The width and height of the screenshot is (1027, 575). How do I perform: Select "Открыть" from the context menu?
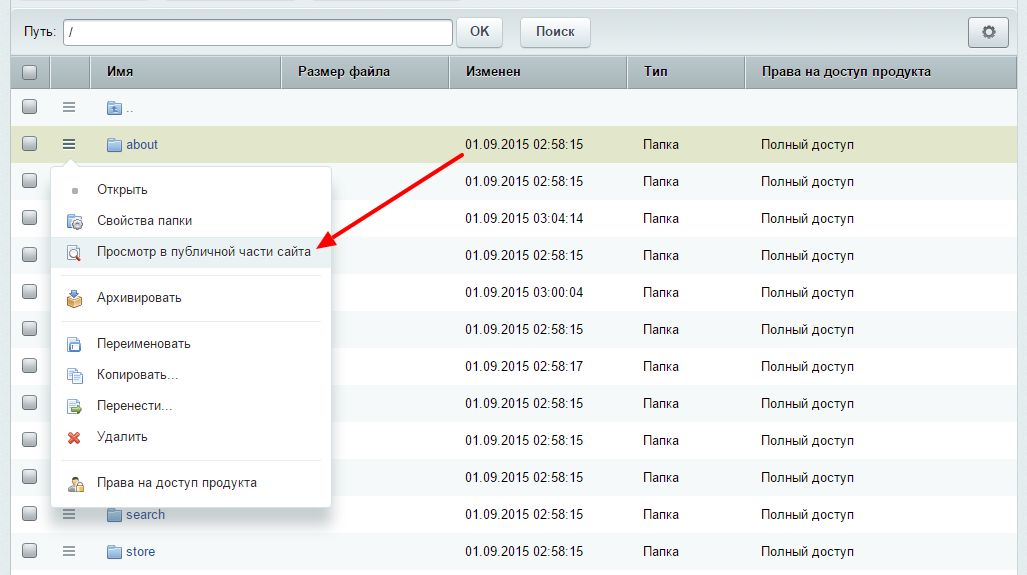(x=122, y=190)
